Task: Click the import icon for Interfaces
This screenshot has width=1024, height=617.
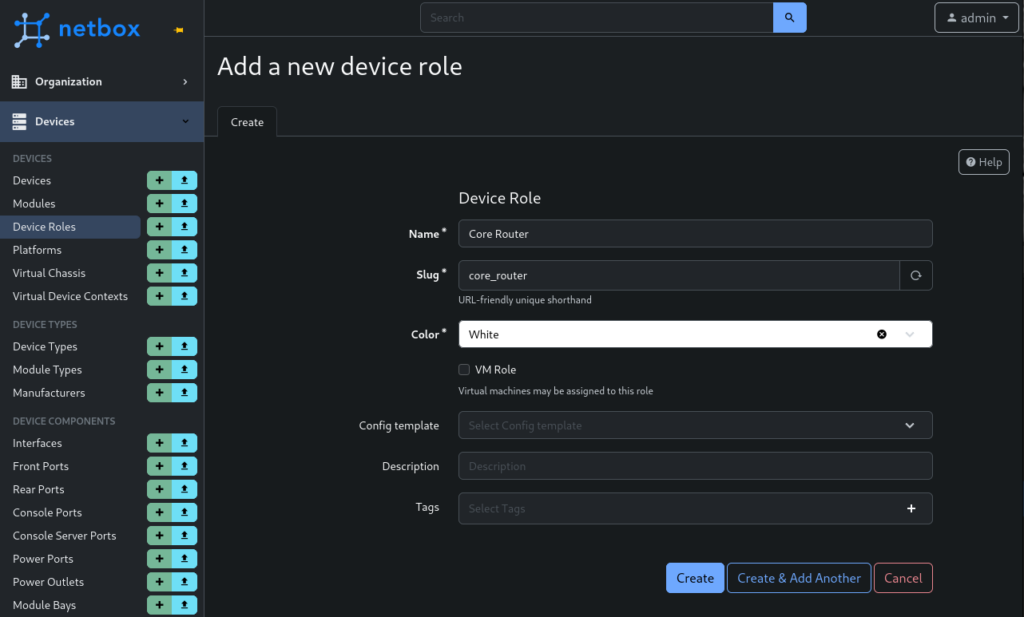Action: coord(185,443)
